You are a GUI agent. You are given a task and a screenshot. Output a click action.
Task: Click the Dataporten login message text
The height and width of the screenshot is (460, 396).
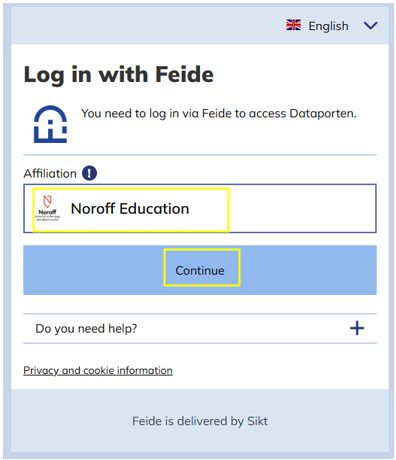[x=219, y=114]
